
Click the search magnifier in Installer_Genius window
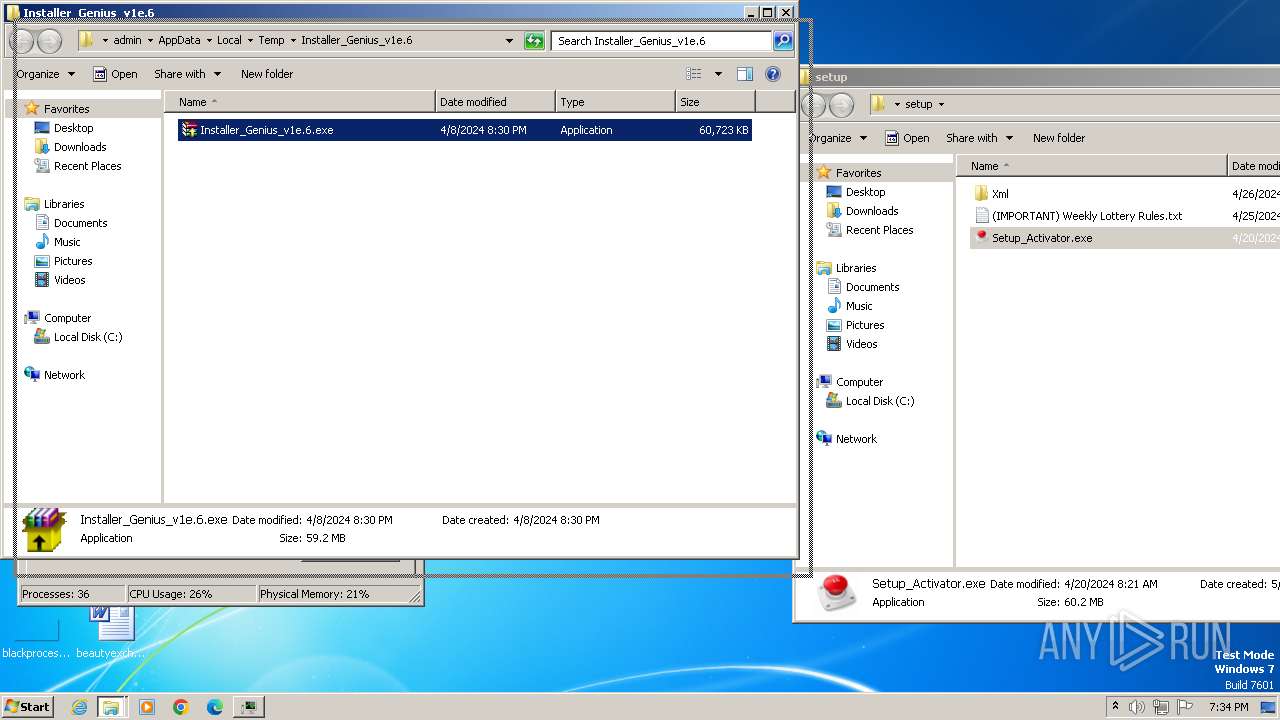click(783, 41)
